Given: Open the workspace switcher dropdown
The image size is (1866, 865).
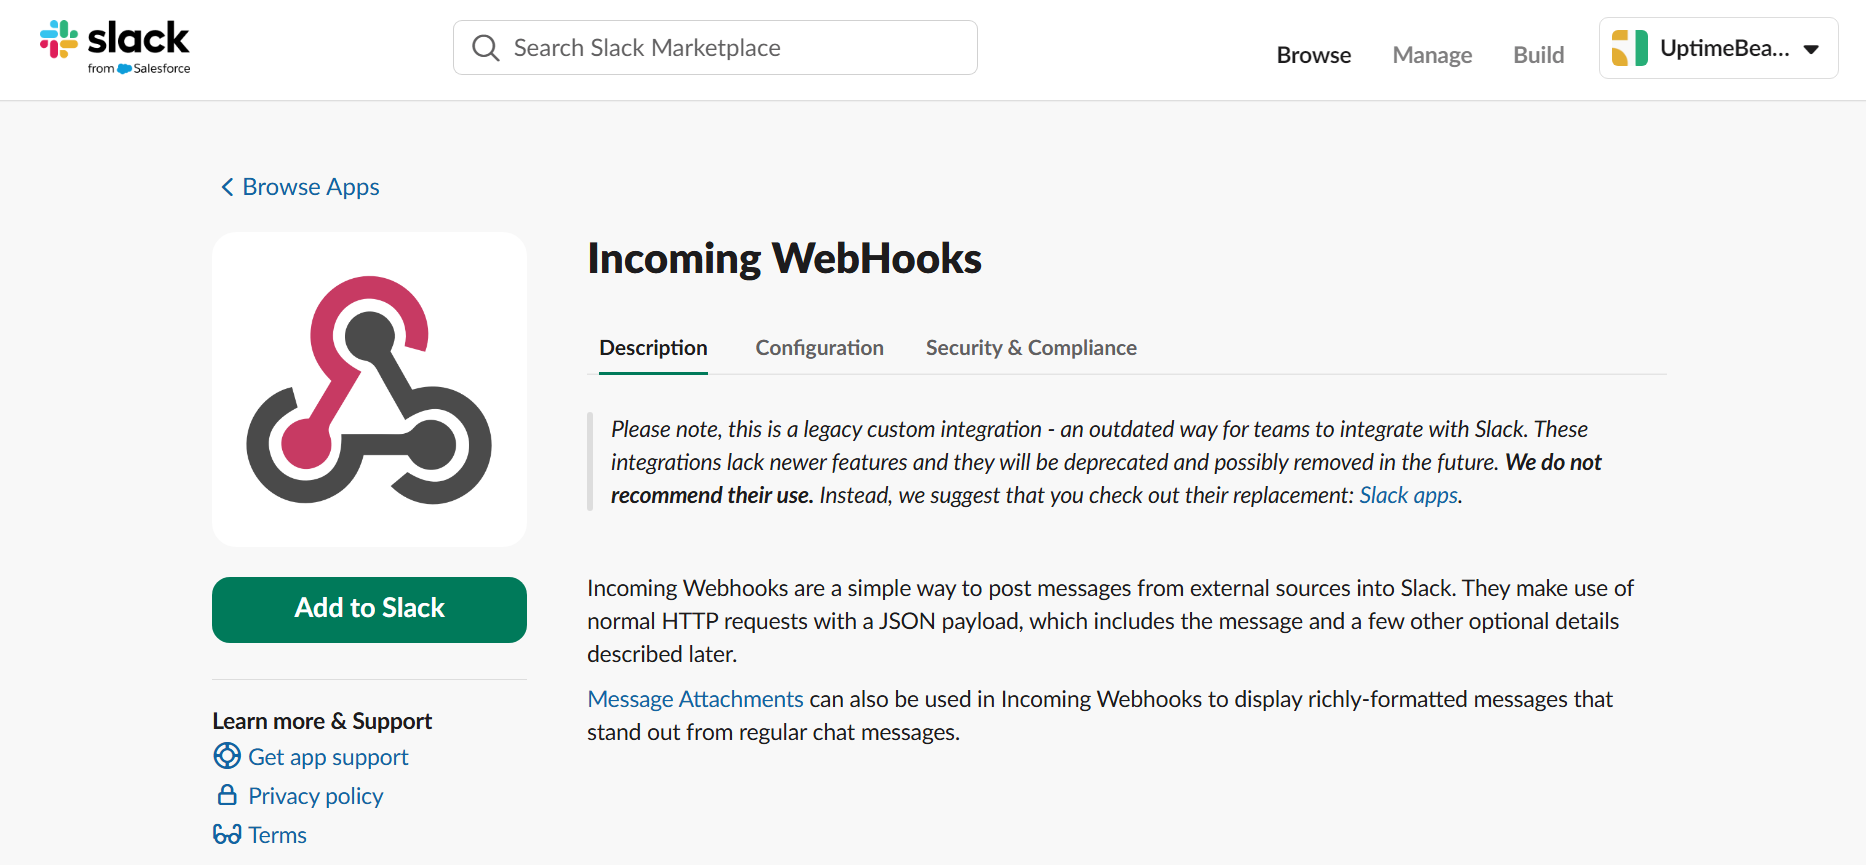Looking at the screenshot, I should click(x=1718, y=47).
